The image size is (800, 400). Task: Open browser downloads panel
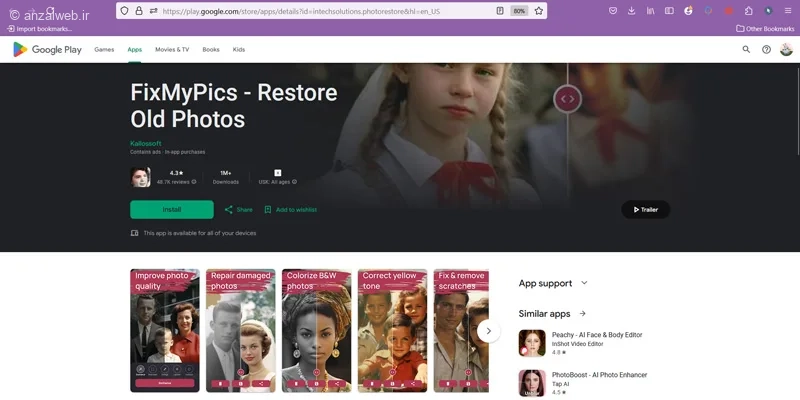(x=632, y=11)
